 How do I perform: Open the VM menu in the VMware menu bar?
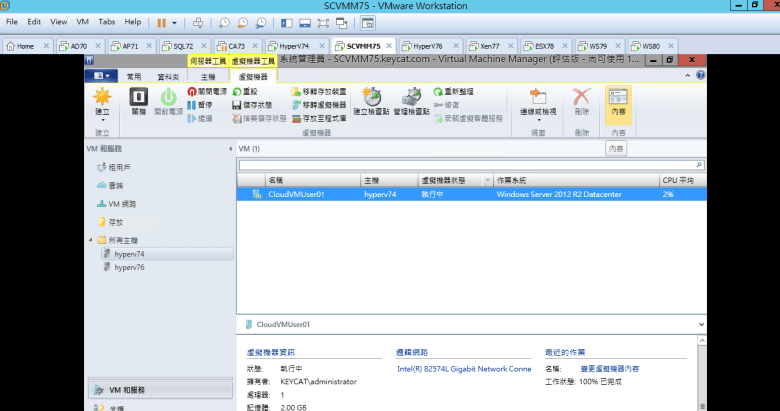point(83,21)
